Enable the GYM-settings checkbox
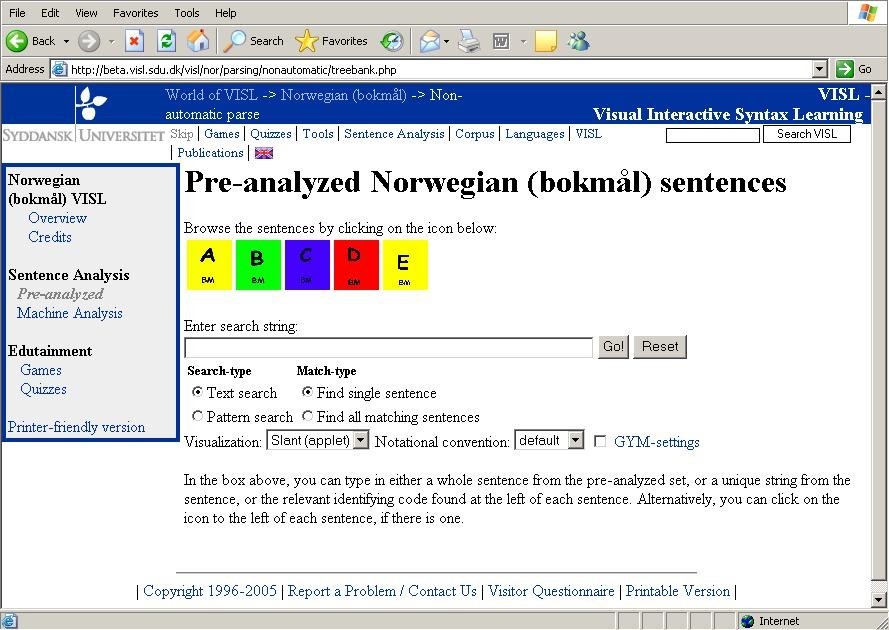 [x=600, y=441]
